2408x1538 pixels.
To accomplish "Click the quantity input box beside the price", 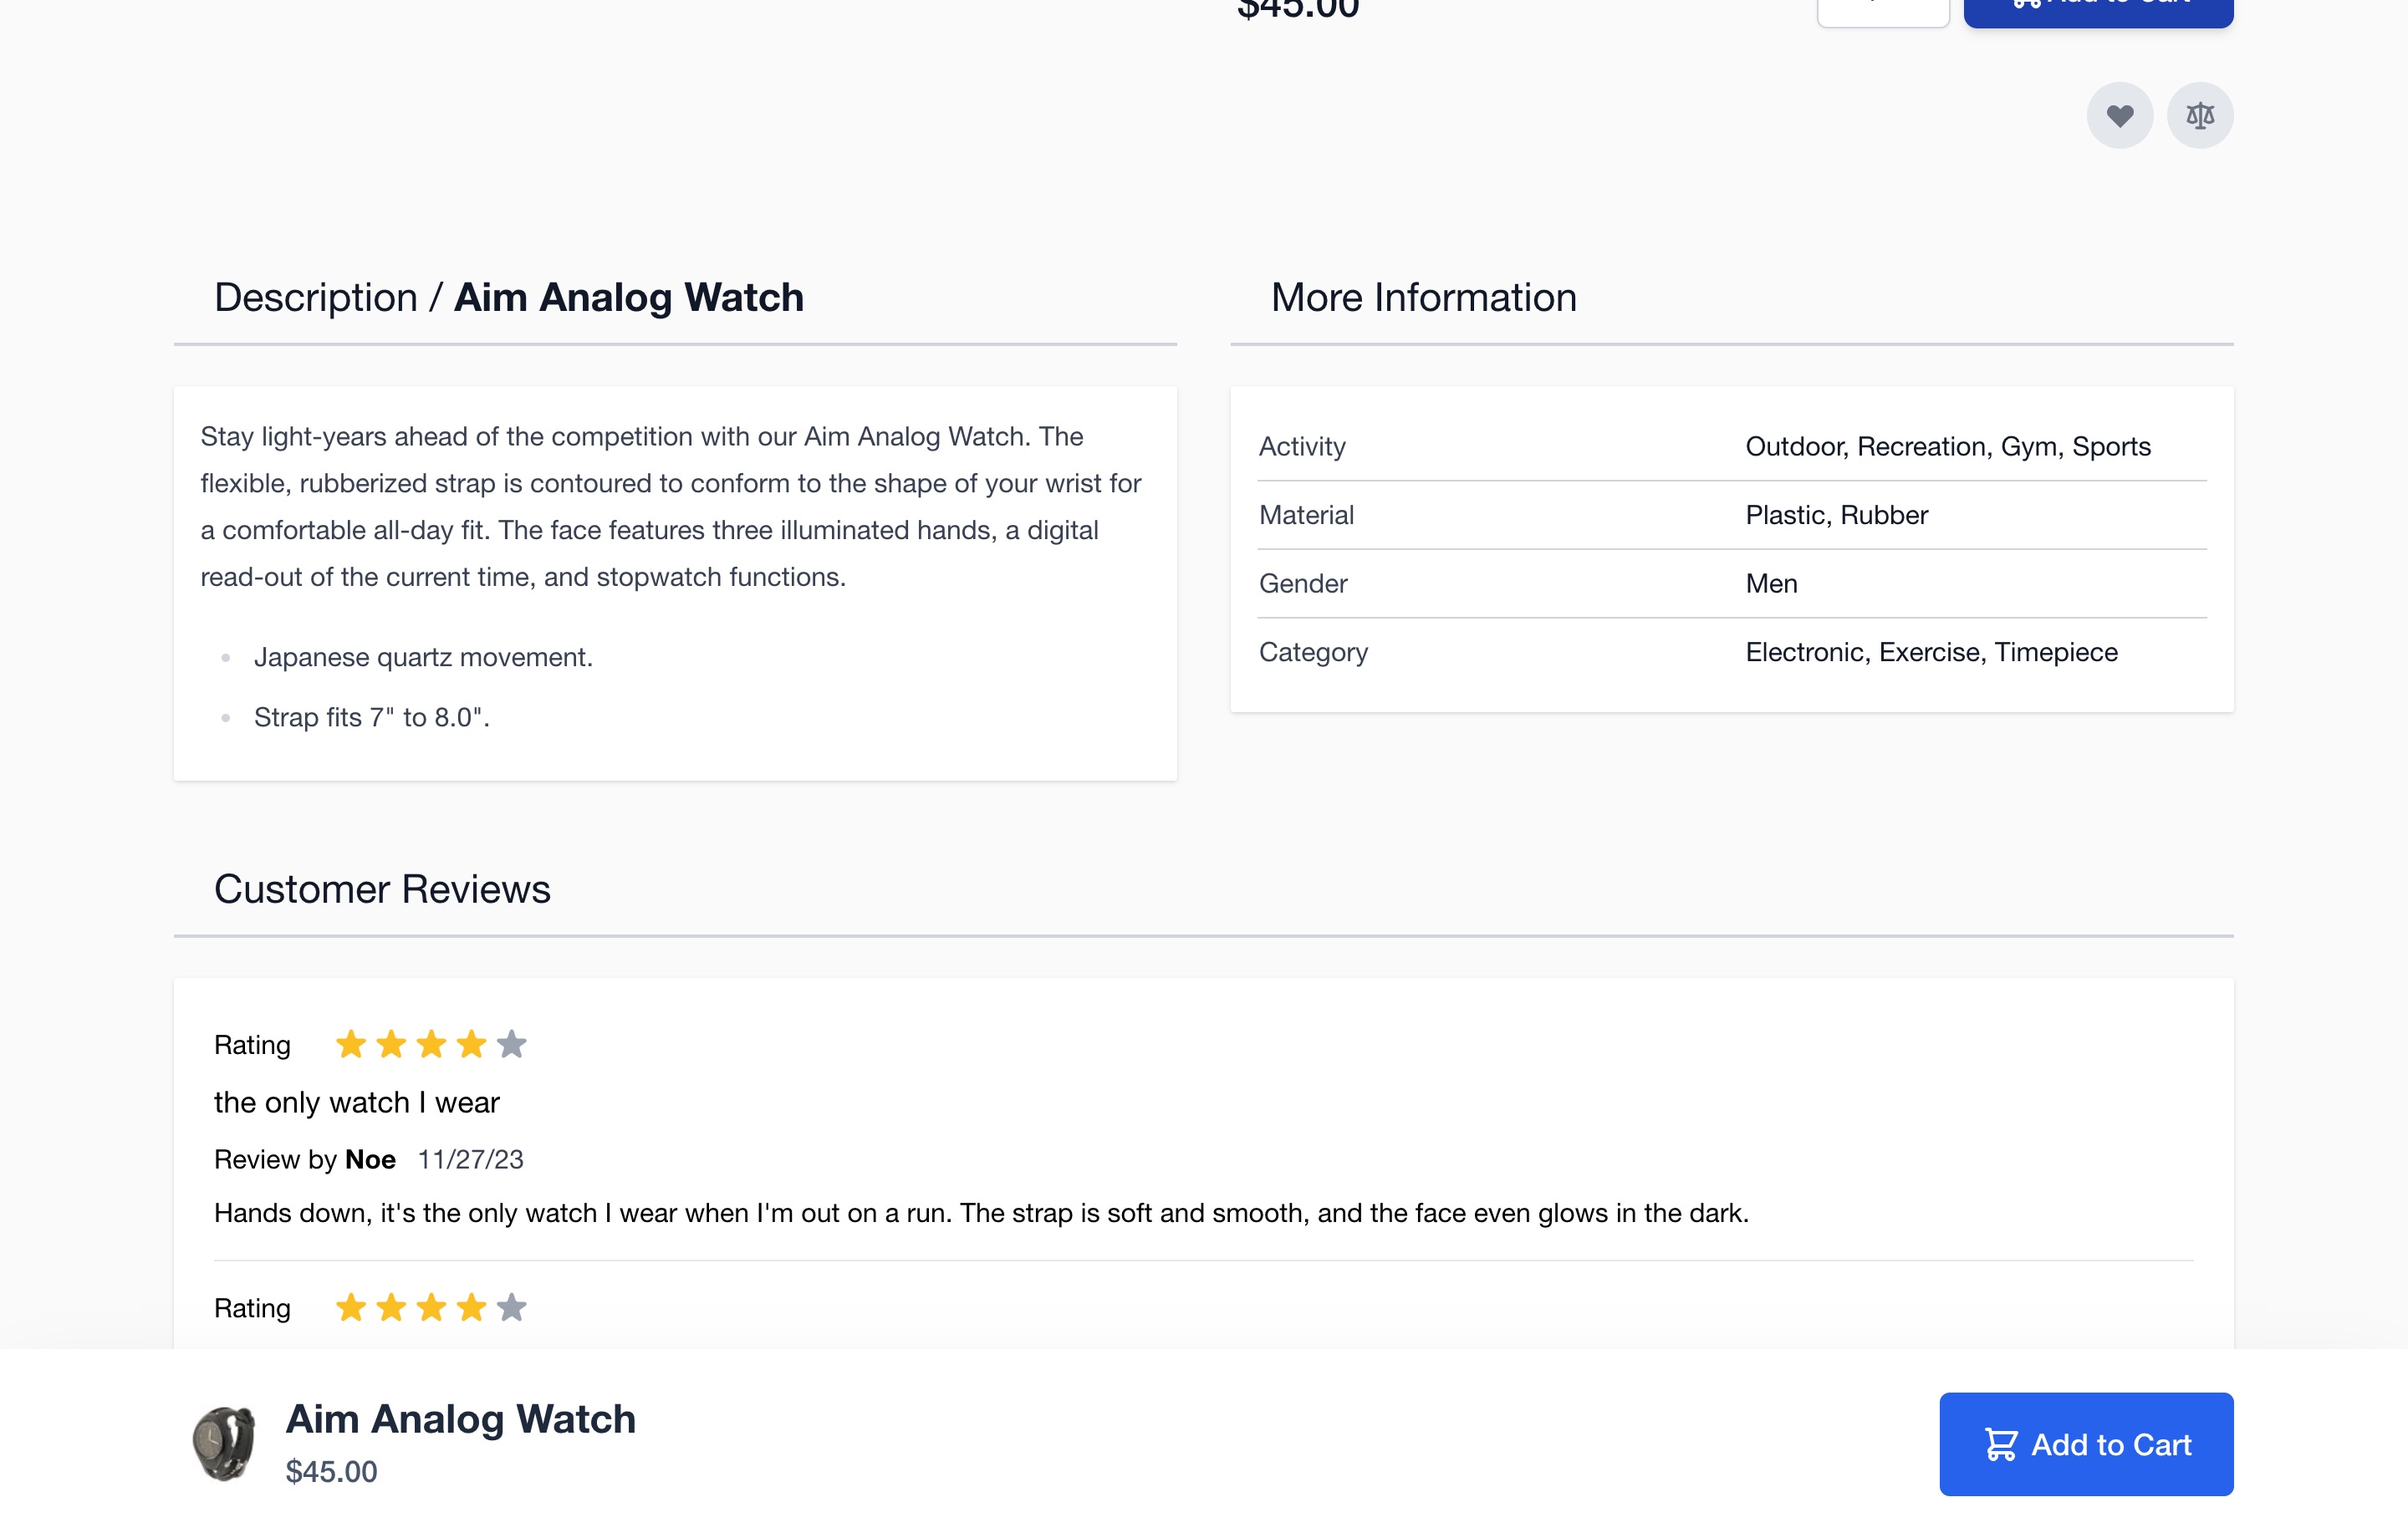I will (1883, 10).
